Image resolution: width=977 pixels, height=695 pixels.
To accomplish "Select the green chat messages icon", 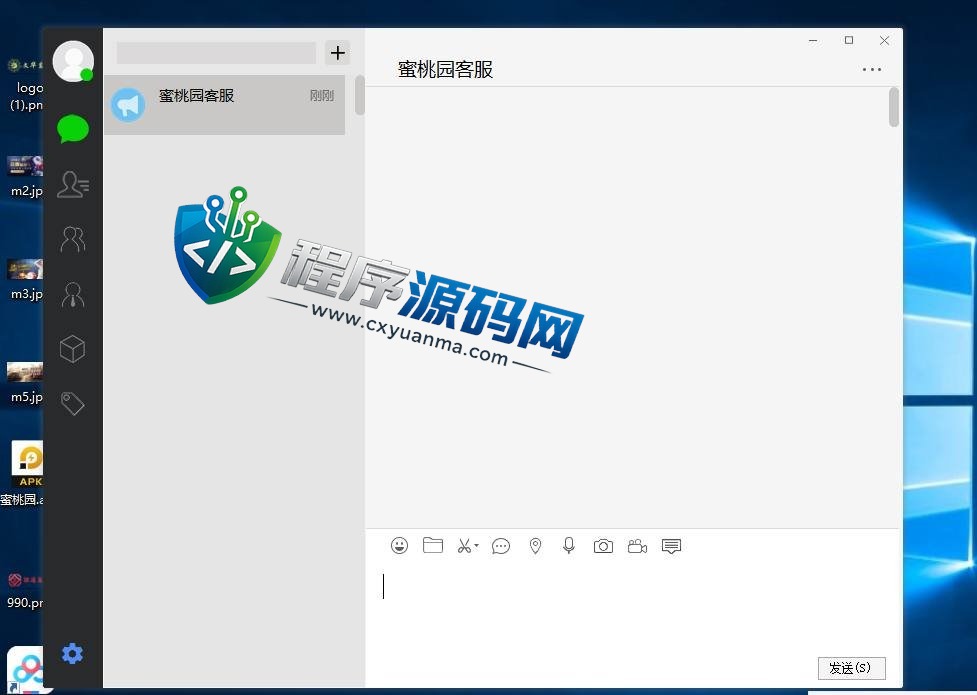I will (x=73, y=129).
